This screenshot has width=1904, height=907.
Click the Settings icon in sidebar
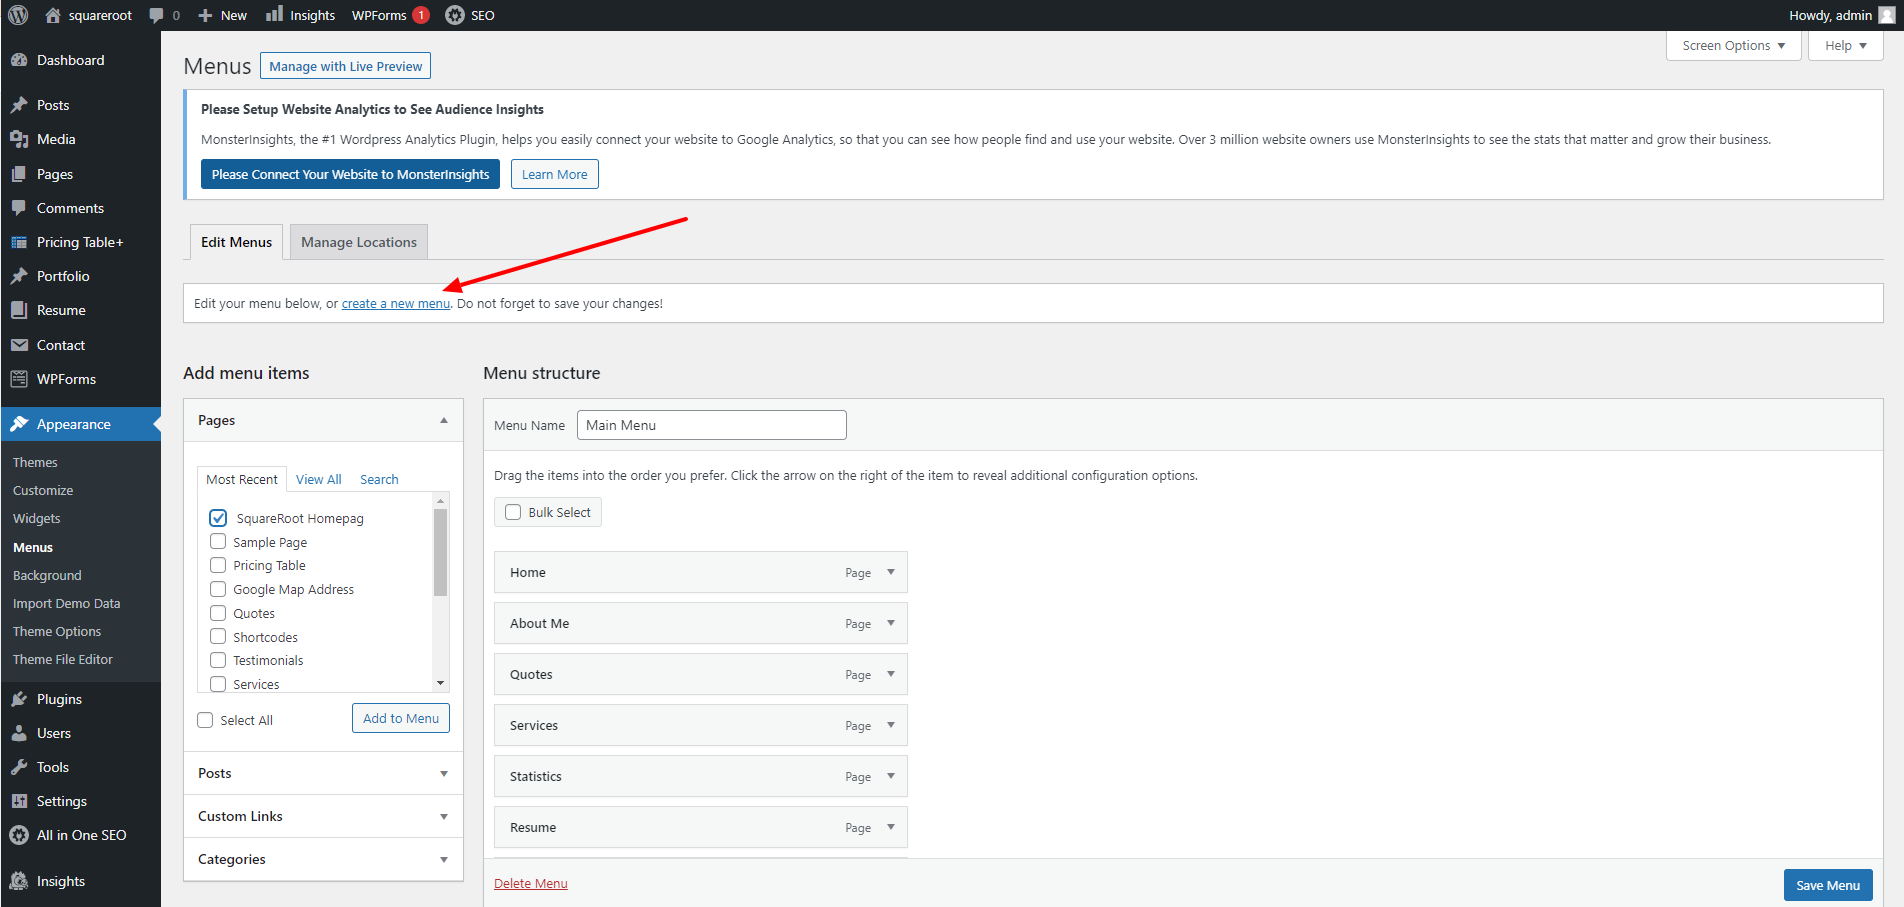[19, 801]
